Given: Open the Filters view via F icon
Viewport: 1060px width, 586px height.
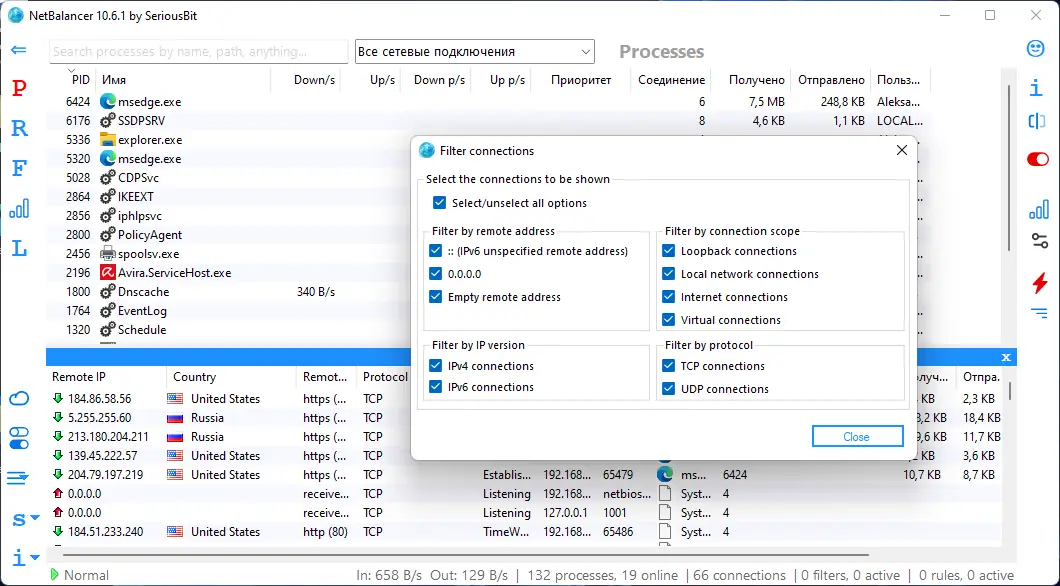Looking at the screenshot, I should click(x=19, y=168).
